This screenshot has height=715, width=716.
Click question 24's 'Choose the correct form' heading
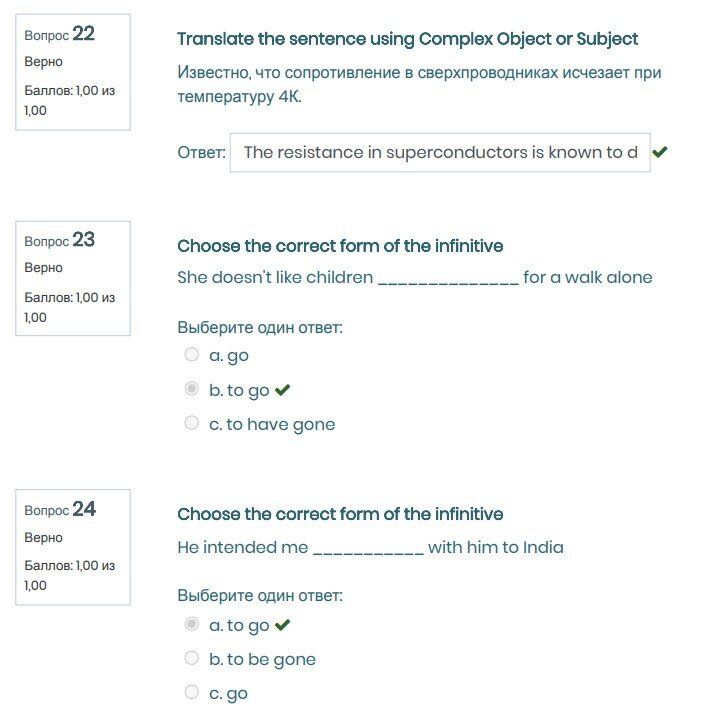pos(340,514)
